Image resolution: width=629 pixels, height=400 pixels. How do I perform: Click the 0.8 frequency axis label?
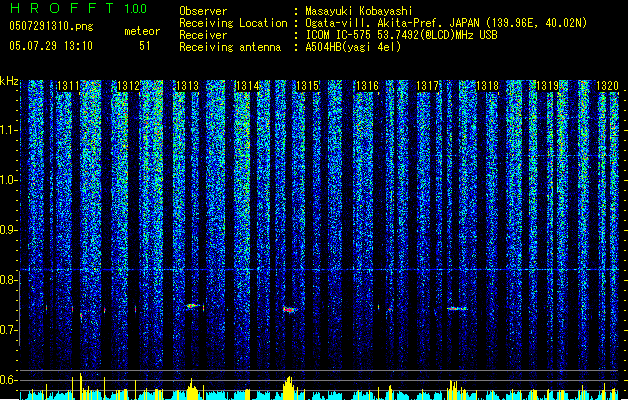(x=8, y=280)
